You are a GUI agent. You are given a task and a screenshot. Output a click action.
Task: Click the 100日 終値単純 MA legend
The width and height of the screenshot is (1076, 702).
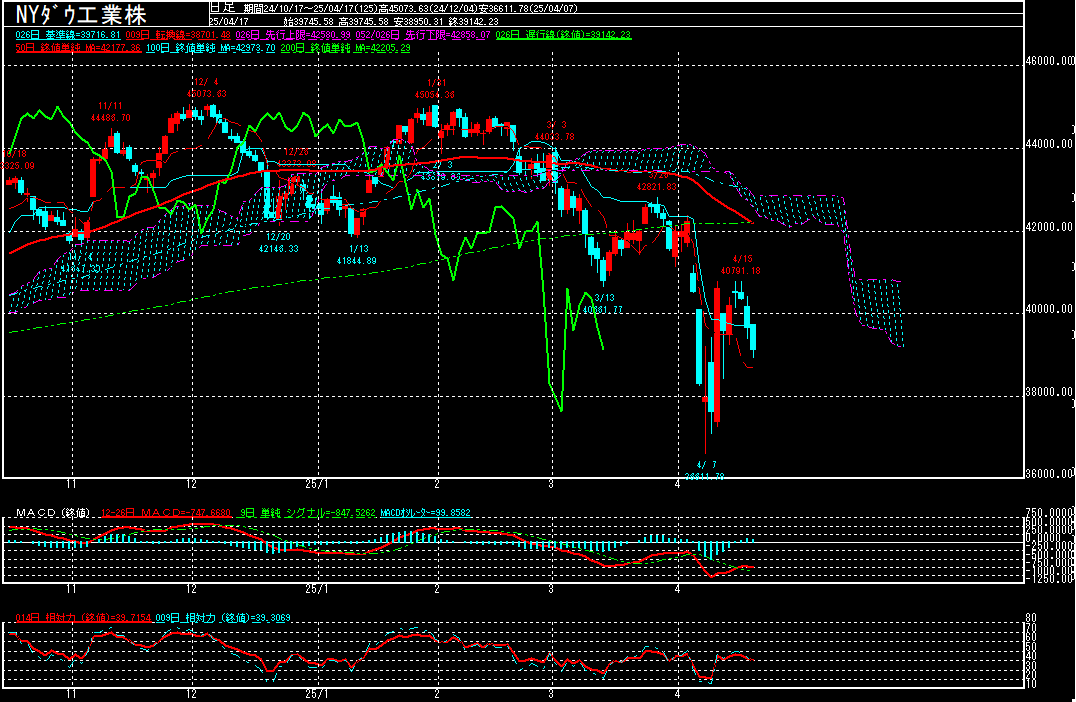coord(210,48)
